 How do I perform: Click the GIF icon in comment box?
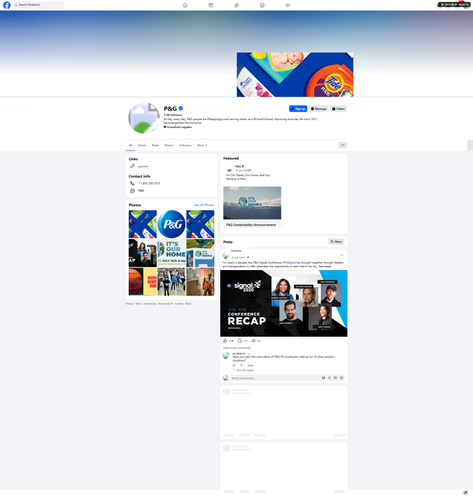click(x=335, y=378)
